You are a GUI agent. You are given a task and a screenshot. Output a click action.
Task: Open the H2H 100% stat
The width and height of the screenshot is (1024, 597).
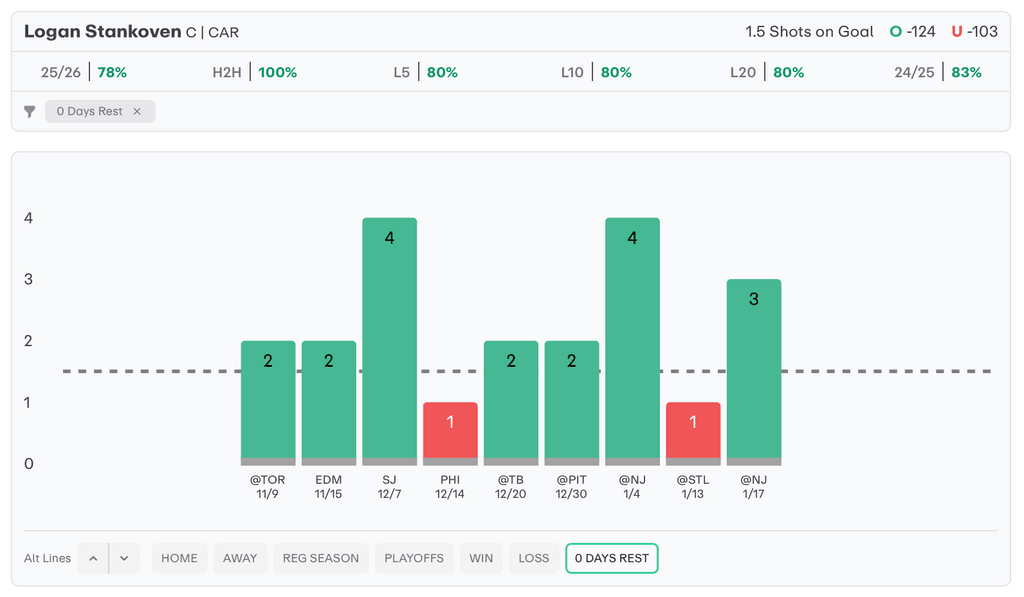coord(255,72)
